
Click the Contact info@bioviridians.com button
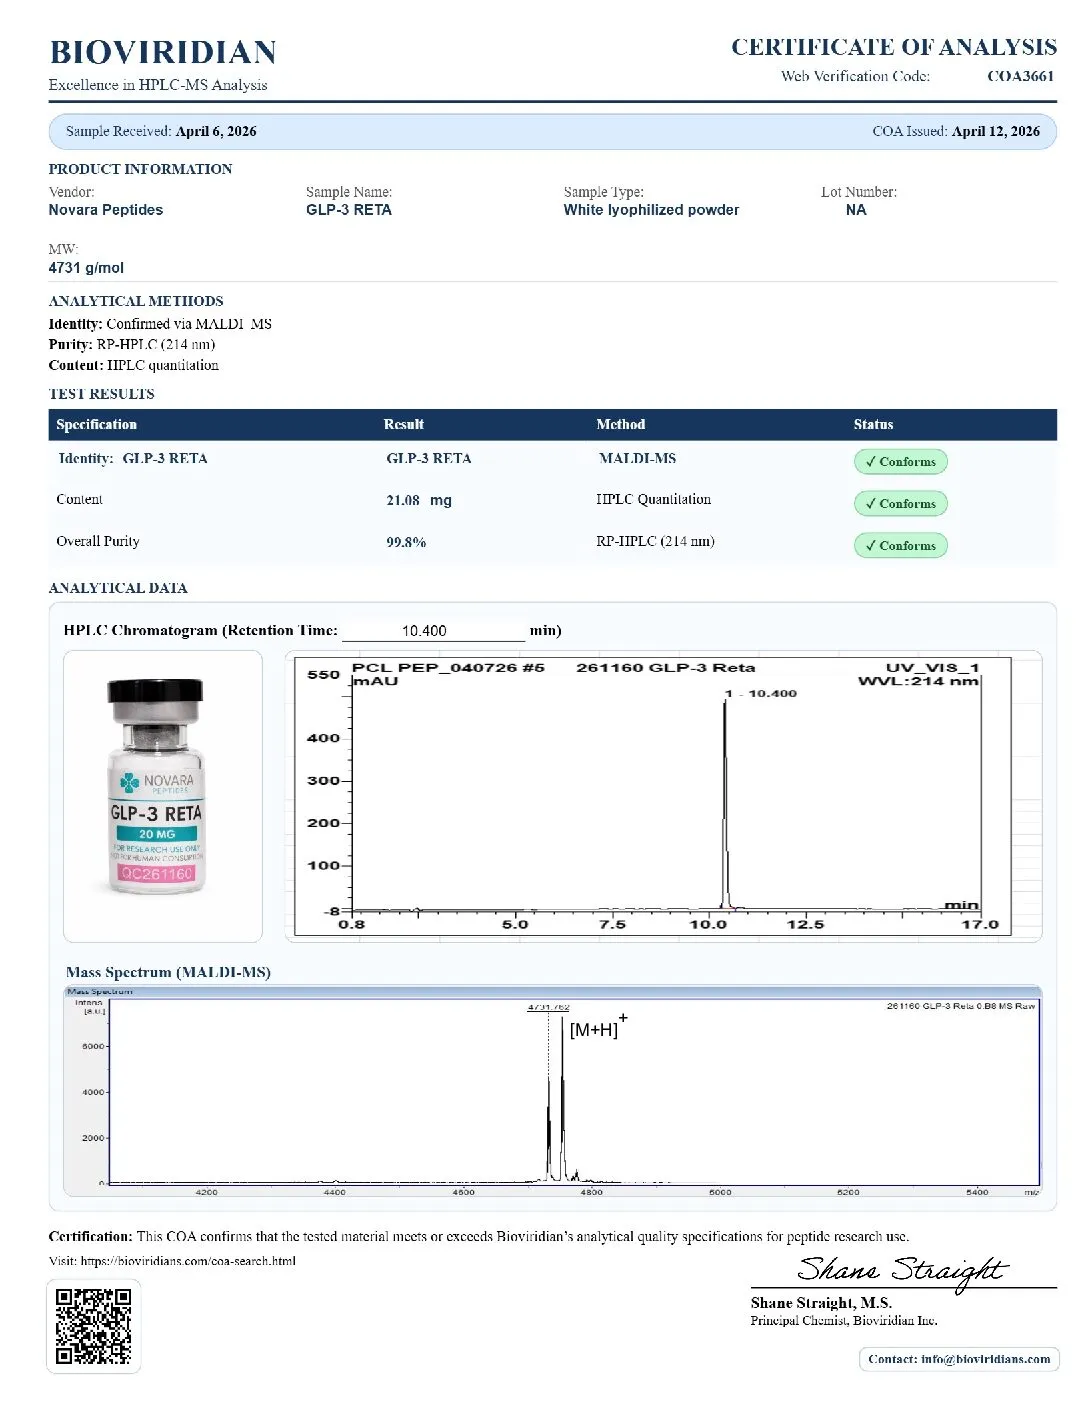tap(959, 1359)
